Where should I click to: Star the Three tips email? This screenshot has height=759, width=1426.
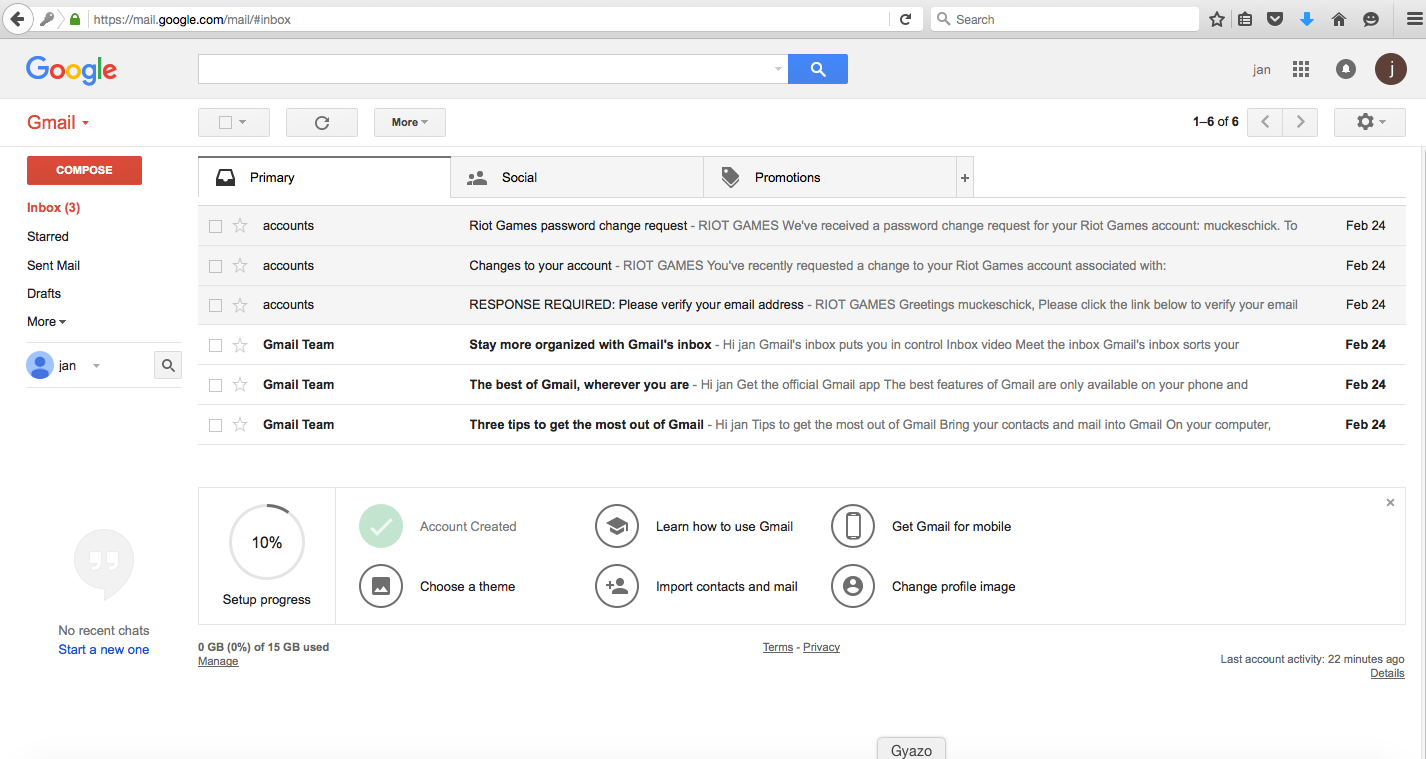240,425
